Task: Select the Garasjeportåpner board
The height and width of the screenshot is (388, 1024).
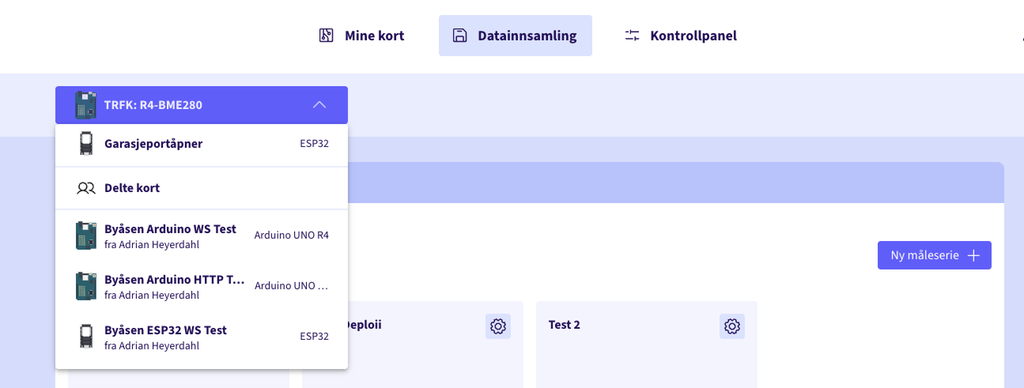Action: pos(201,144)
